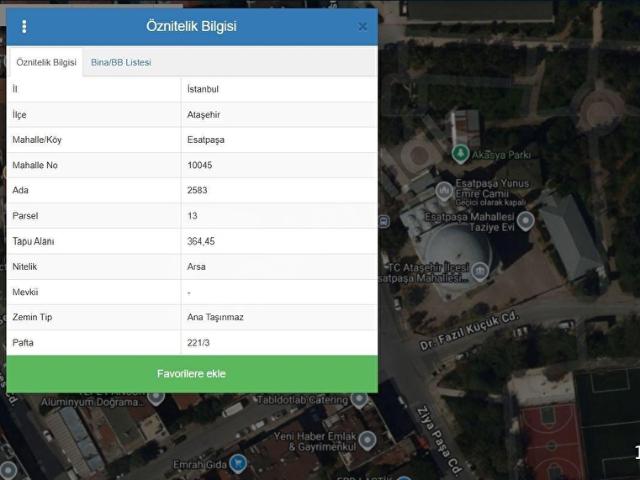Screen dimensions: 640x480
Task: Click the Esatpaşa value cell
Action: click(x=279, y=140)
